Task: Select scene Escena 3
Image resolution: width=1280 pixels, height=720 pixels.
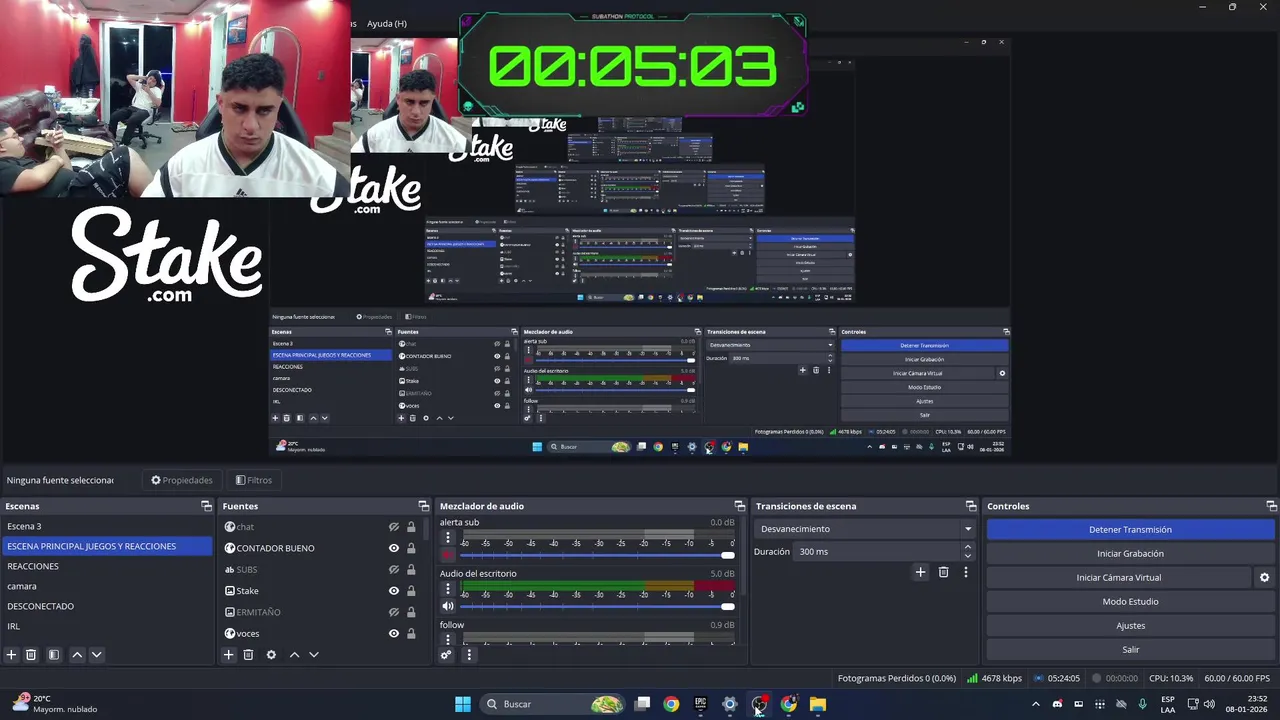Action: coord(107,526)
